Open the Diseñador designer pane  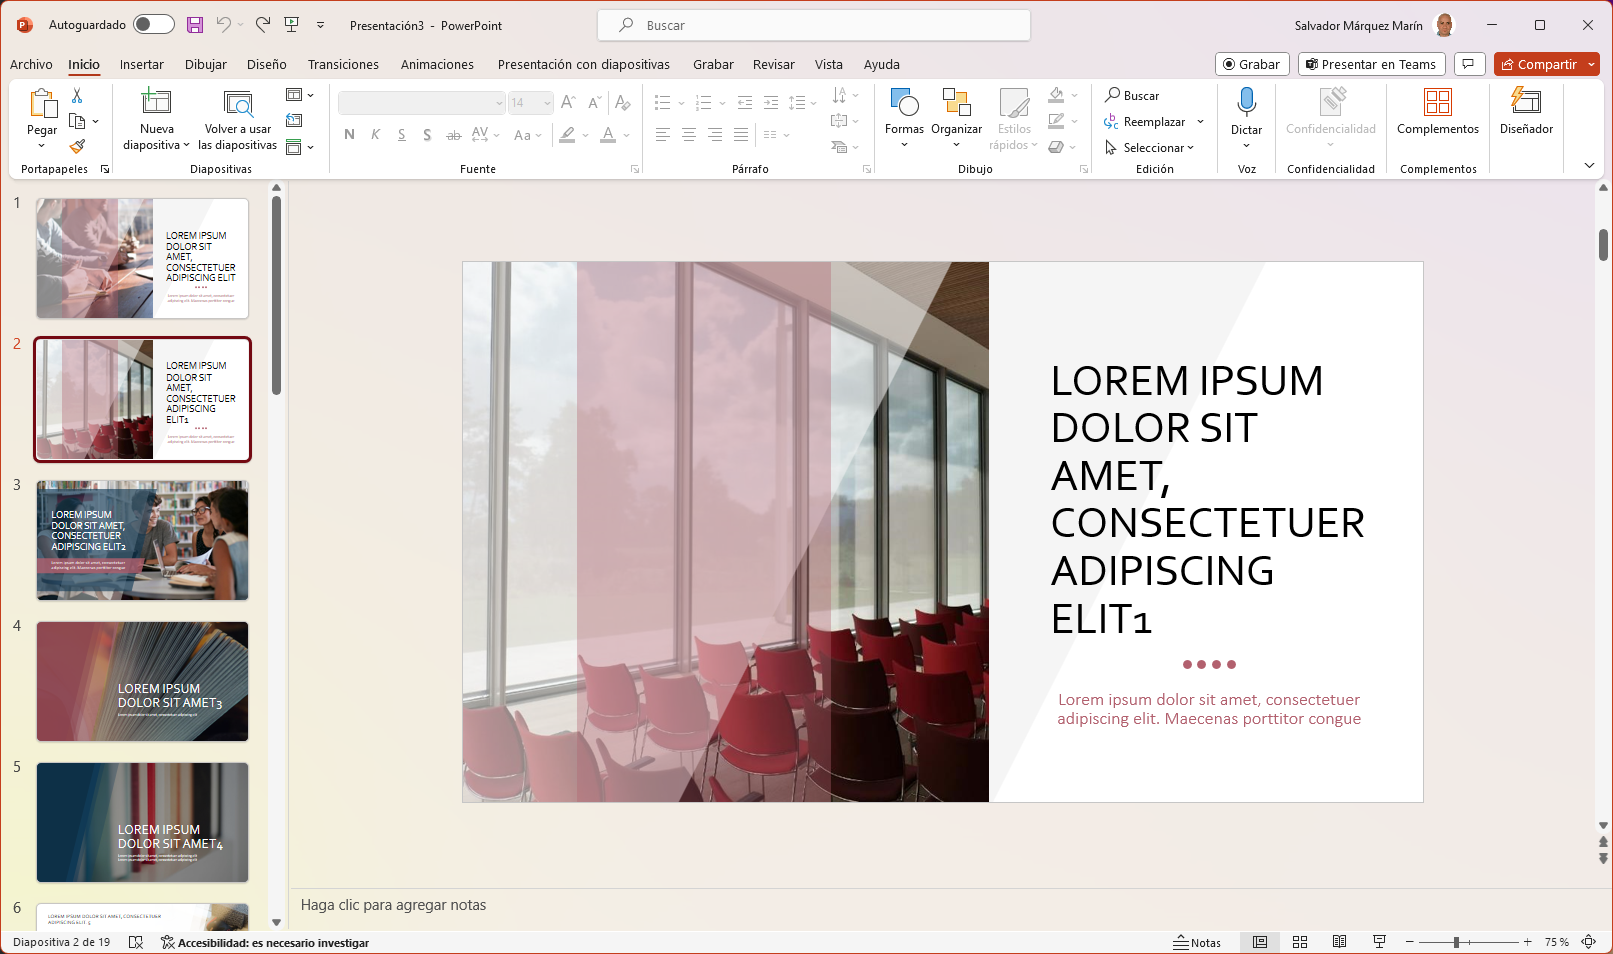1526,111
